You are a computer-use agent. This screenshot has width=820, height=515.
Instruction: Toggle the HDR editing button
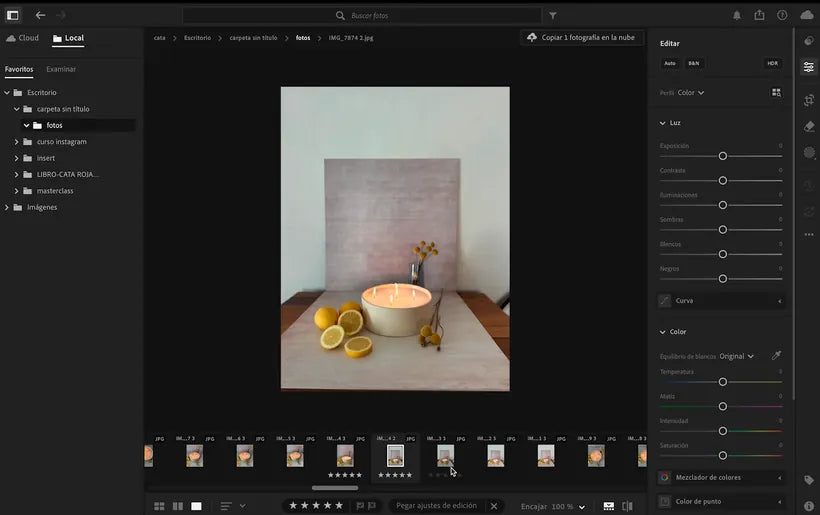pos(772,63)
